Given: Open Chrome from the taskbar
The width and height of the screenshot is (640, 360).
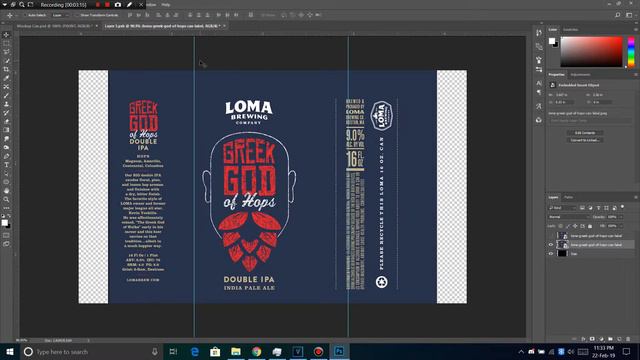Looking at the screenshot, I should click(256, 351).
